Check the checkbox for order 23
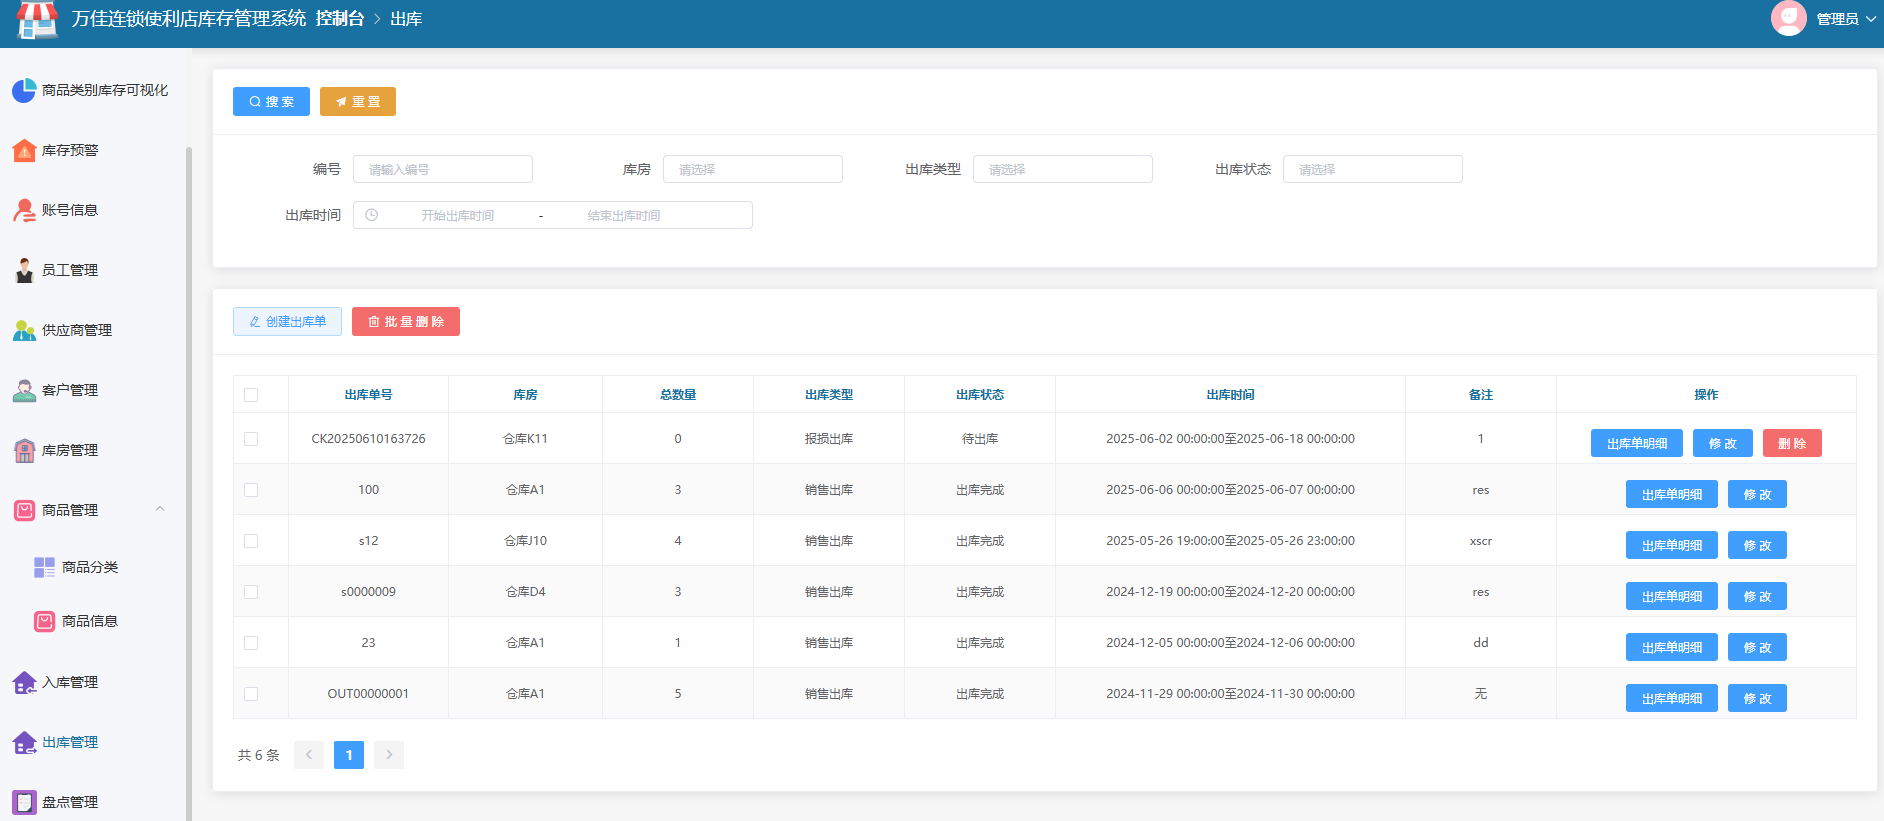This screenshot has height=821, width=1884. (x=251, y=643)
